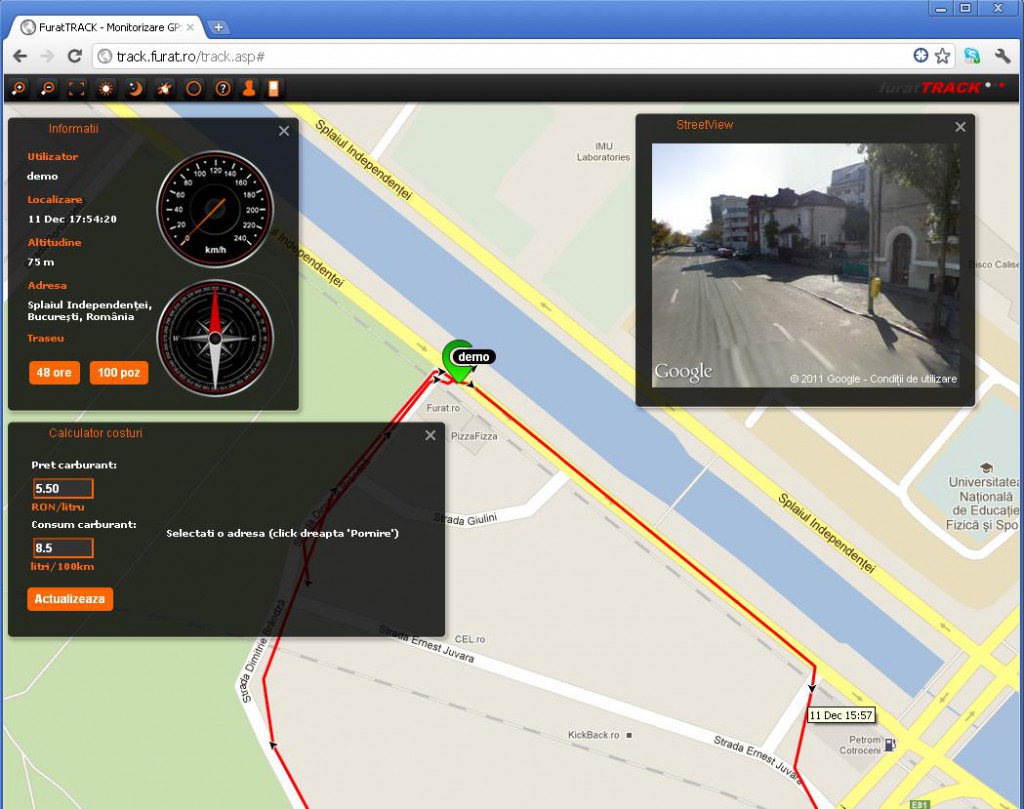Click PizzaFizza place on map

click(x=474, y=436)
